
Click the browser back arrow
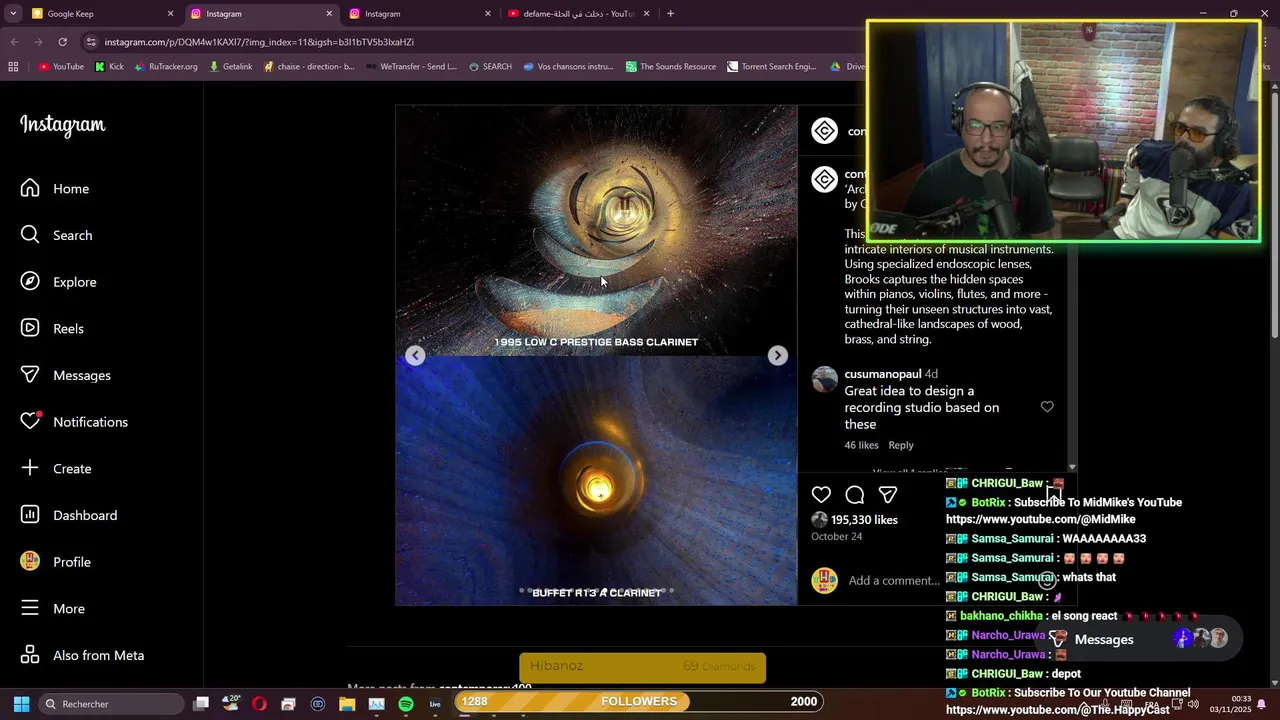pyautogui.click(x=14, y=42)
